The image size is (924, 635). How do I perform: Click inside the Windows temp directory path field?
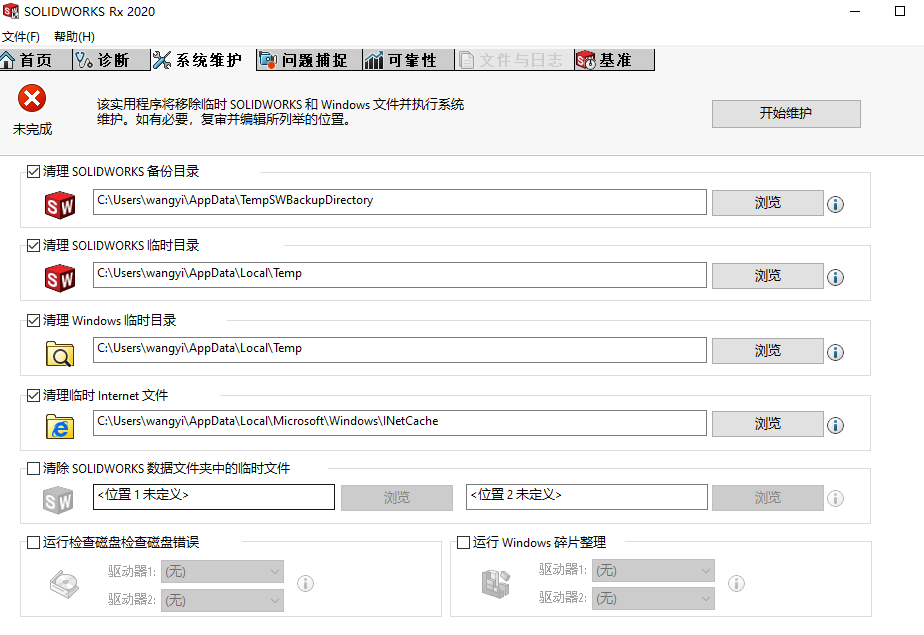click(x=400, y=350)
